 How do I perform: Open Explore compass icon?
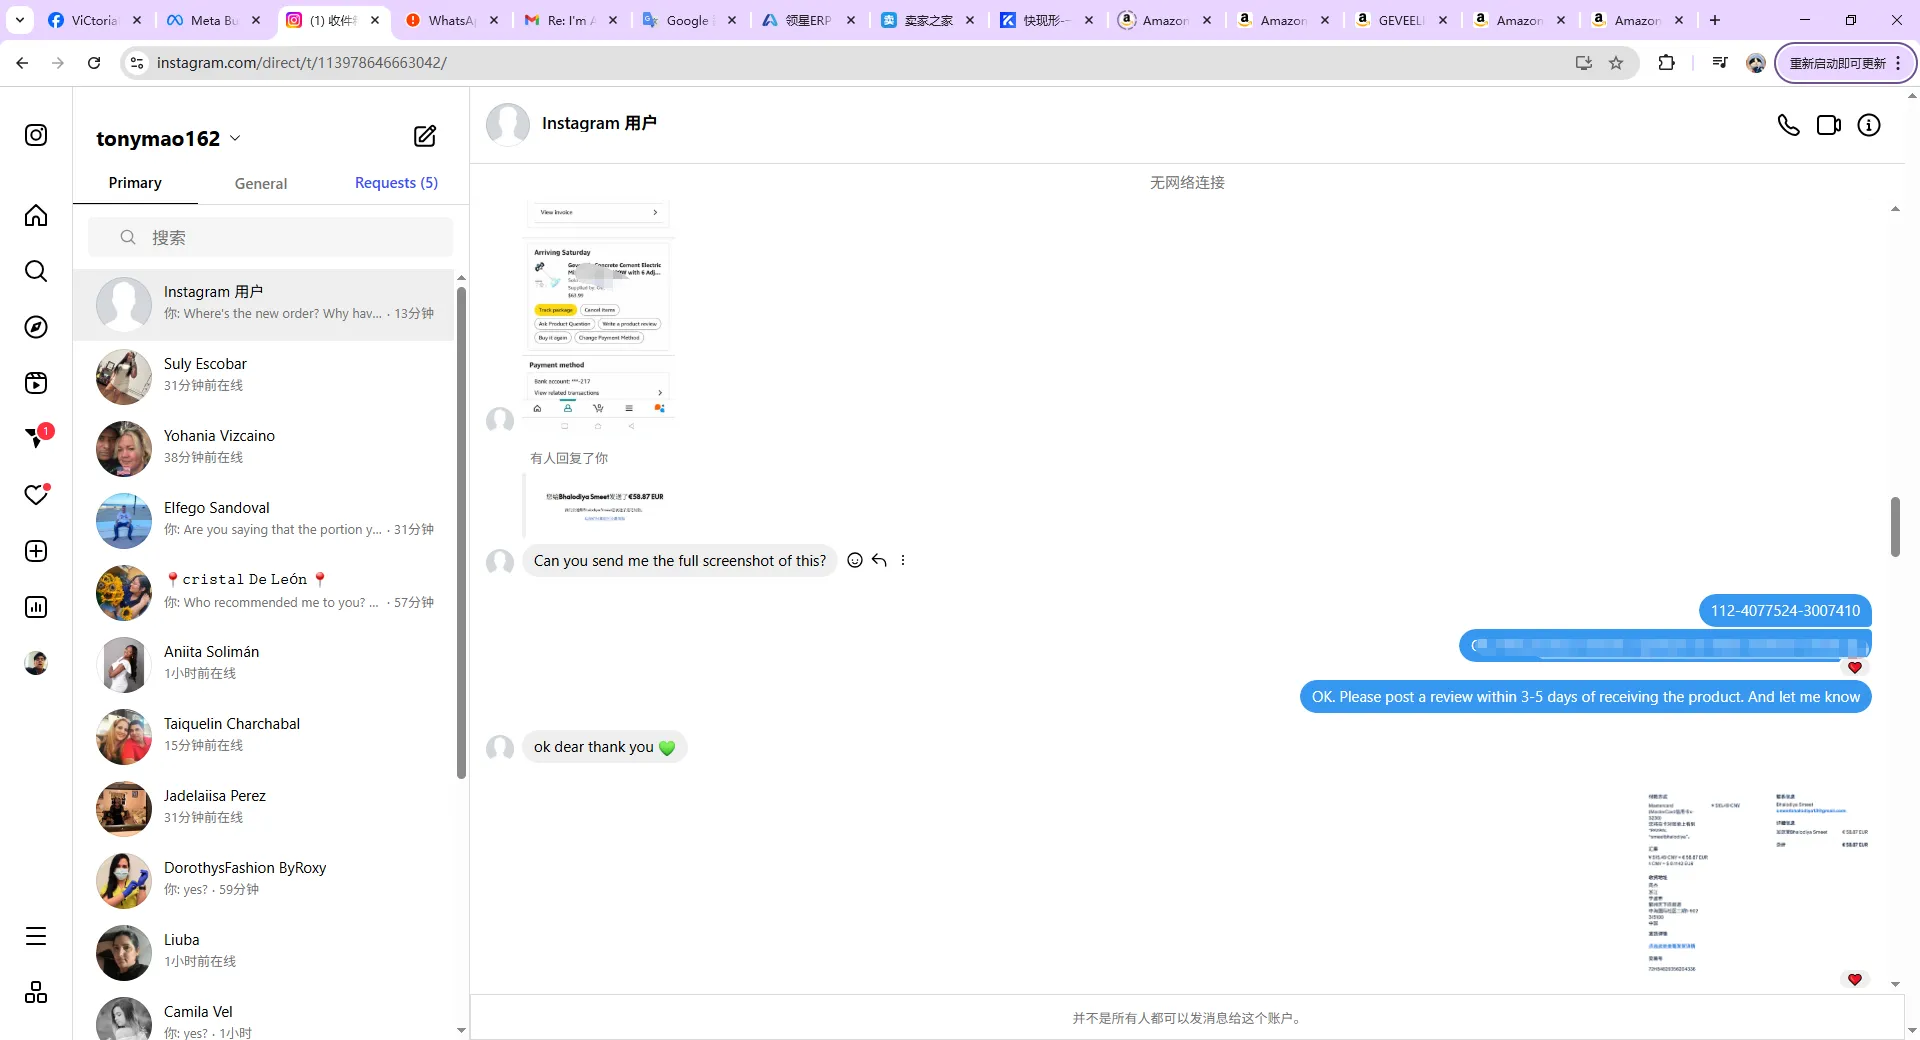click(36, 327)
